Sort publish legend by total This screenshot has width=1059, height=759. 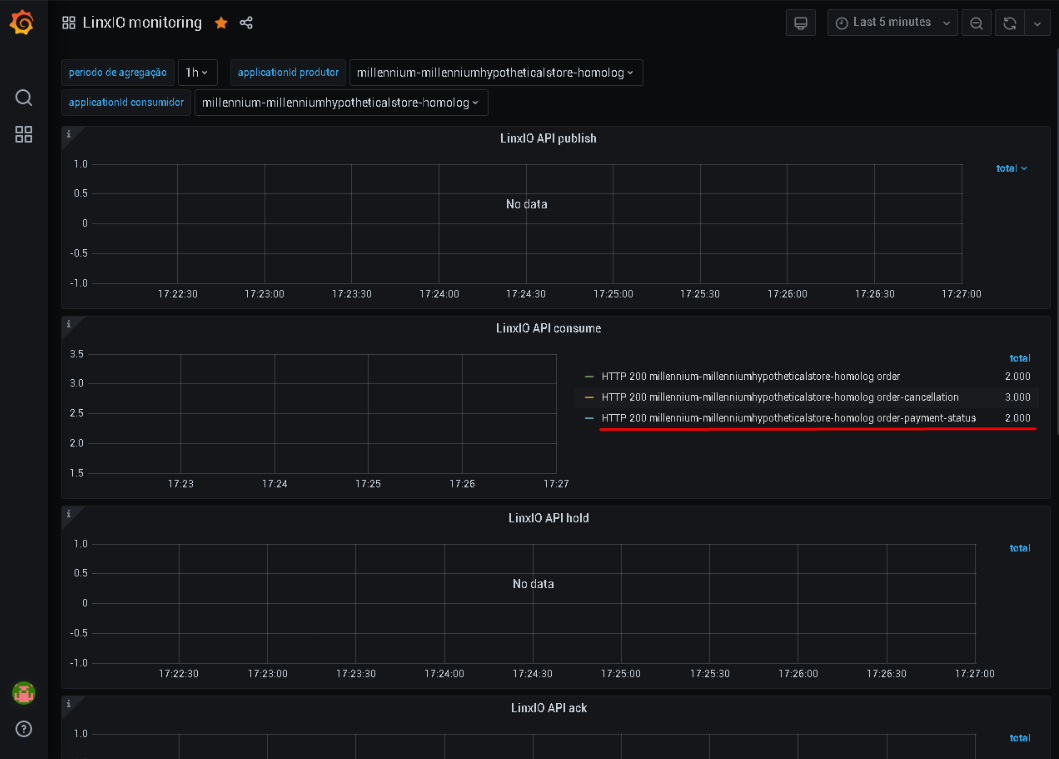[x=1011, y=168]
